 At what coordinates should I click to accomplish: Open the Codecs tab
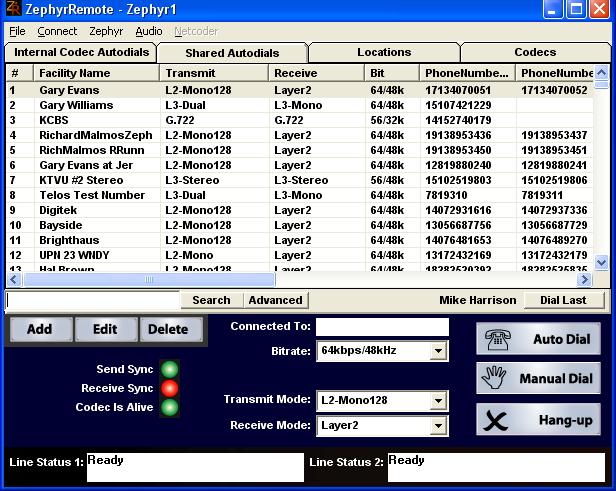535,52
